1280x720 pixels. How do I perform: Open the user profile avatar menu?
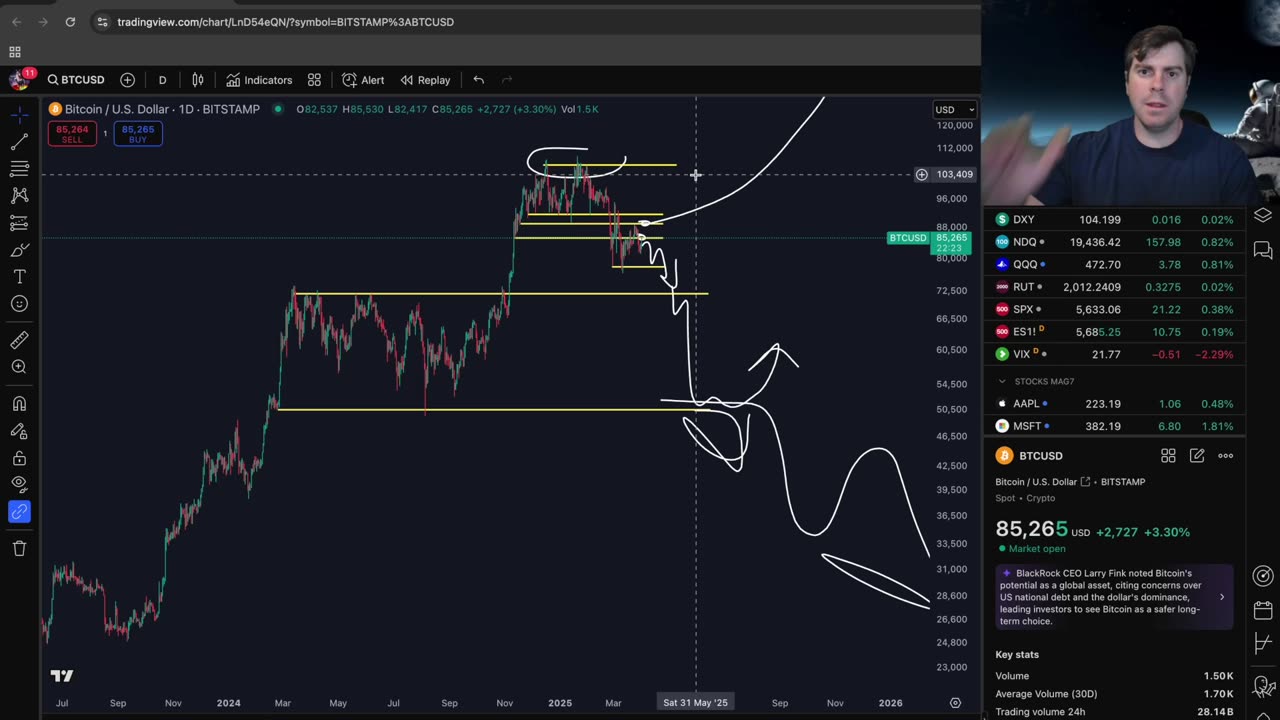click(x=18, y=80)
